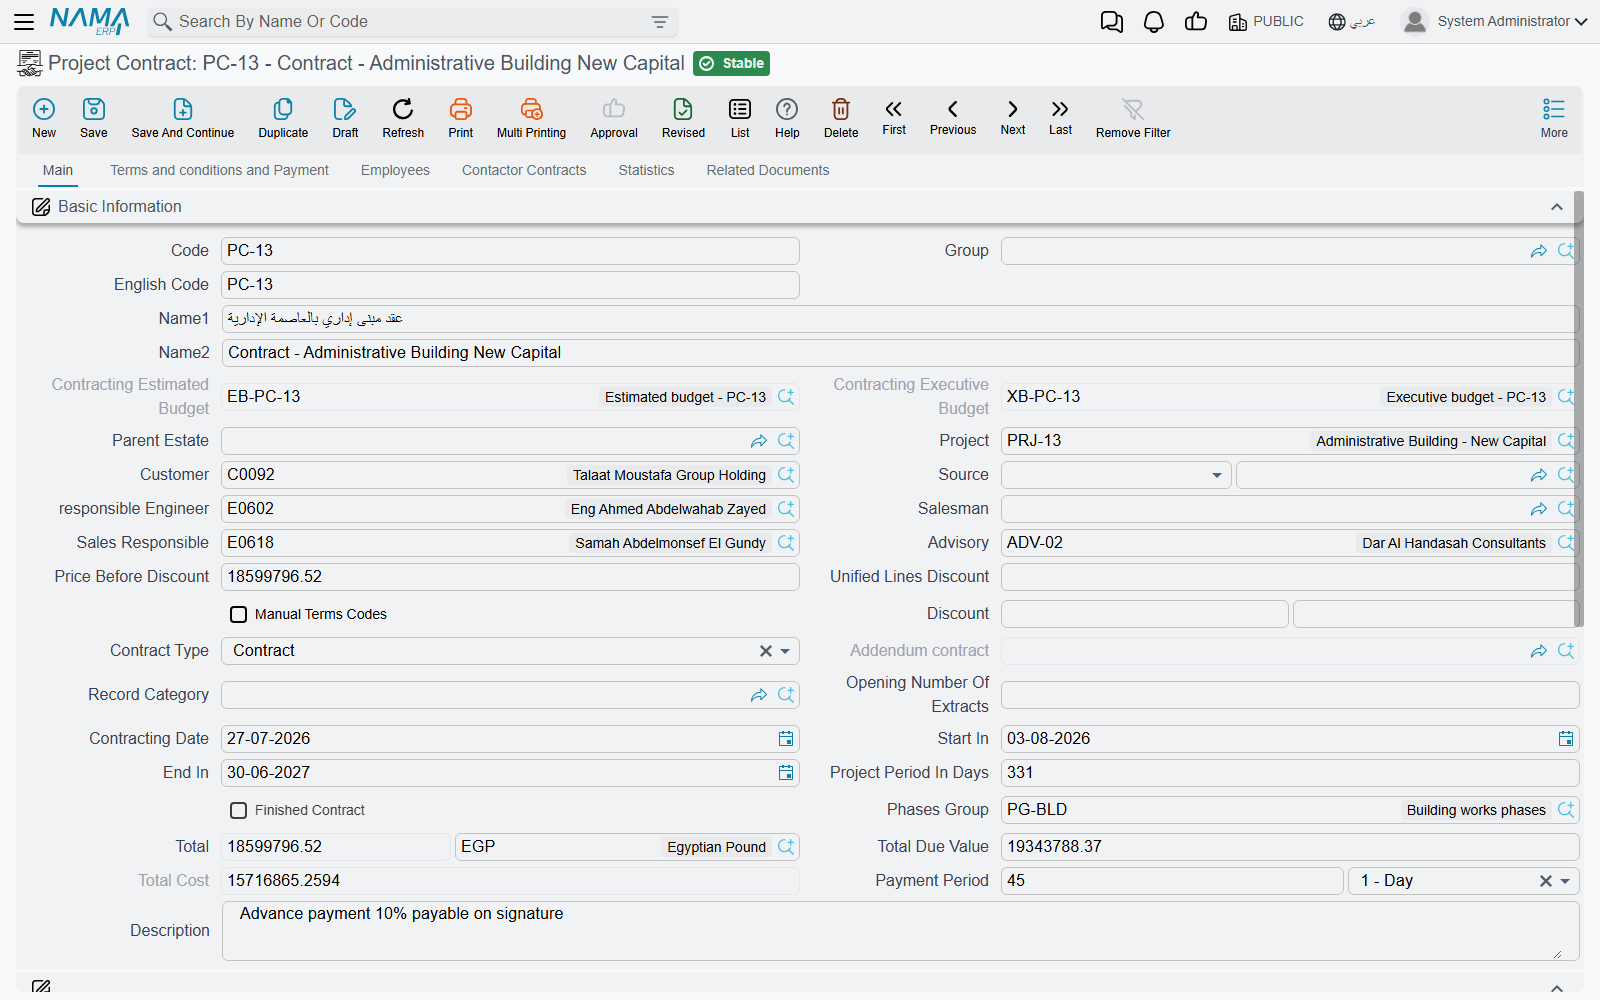The image size is (1600, 1000).
Task: Switch language to Arabic
Action: [x=1352, y=21]
